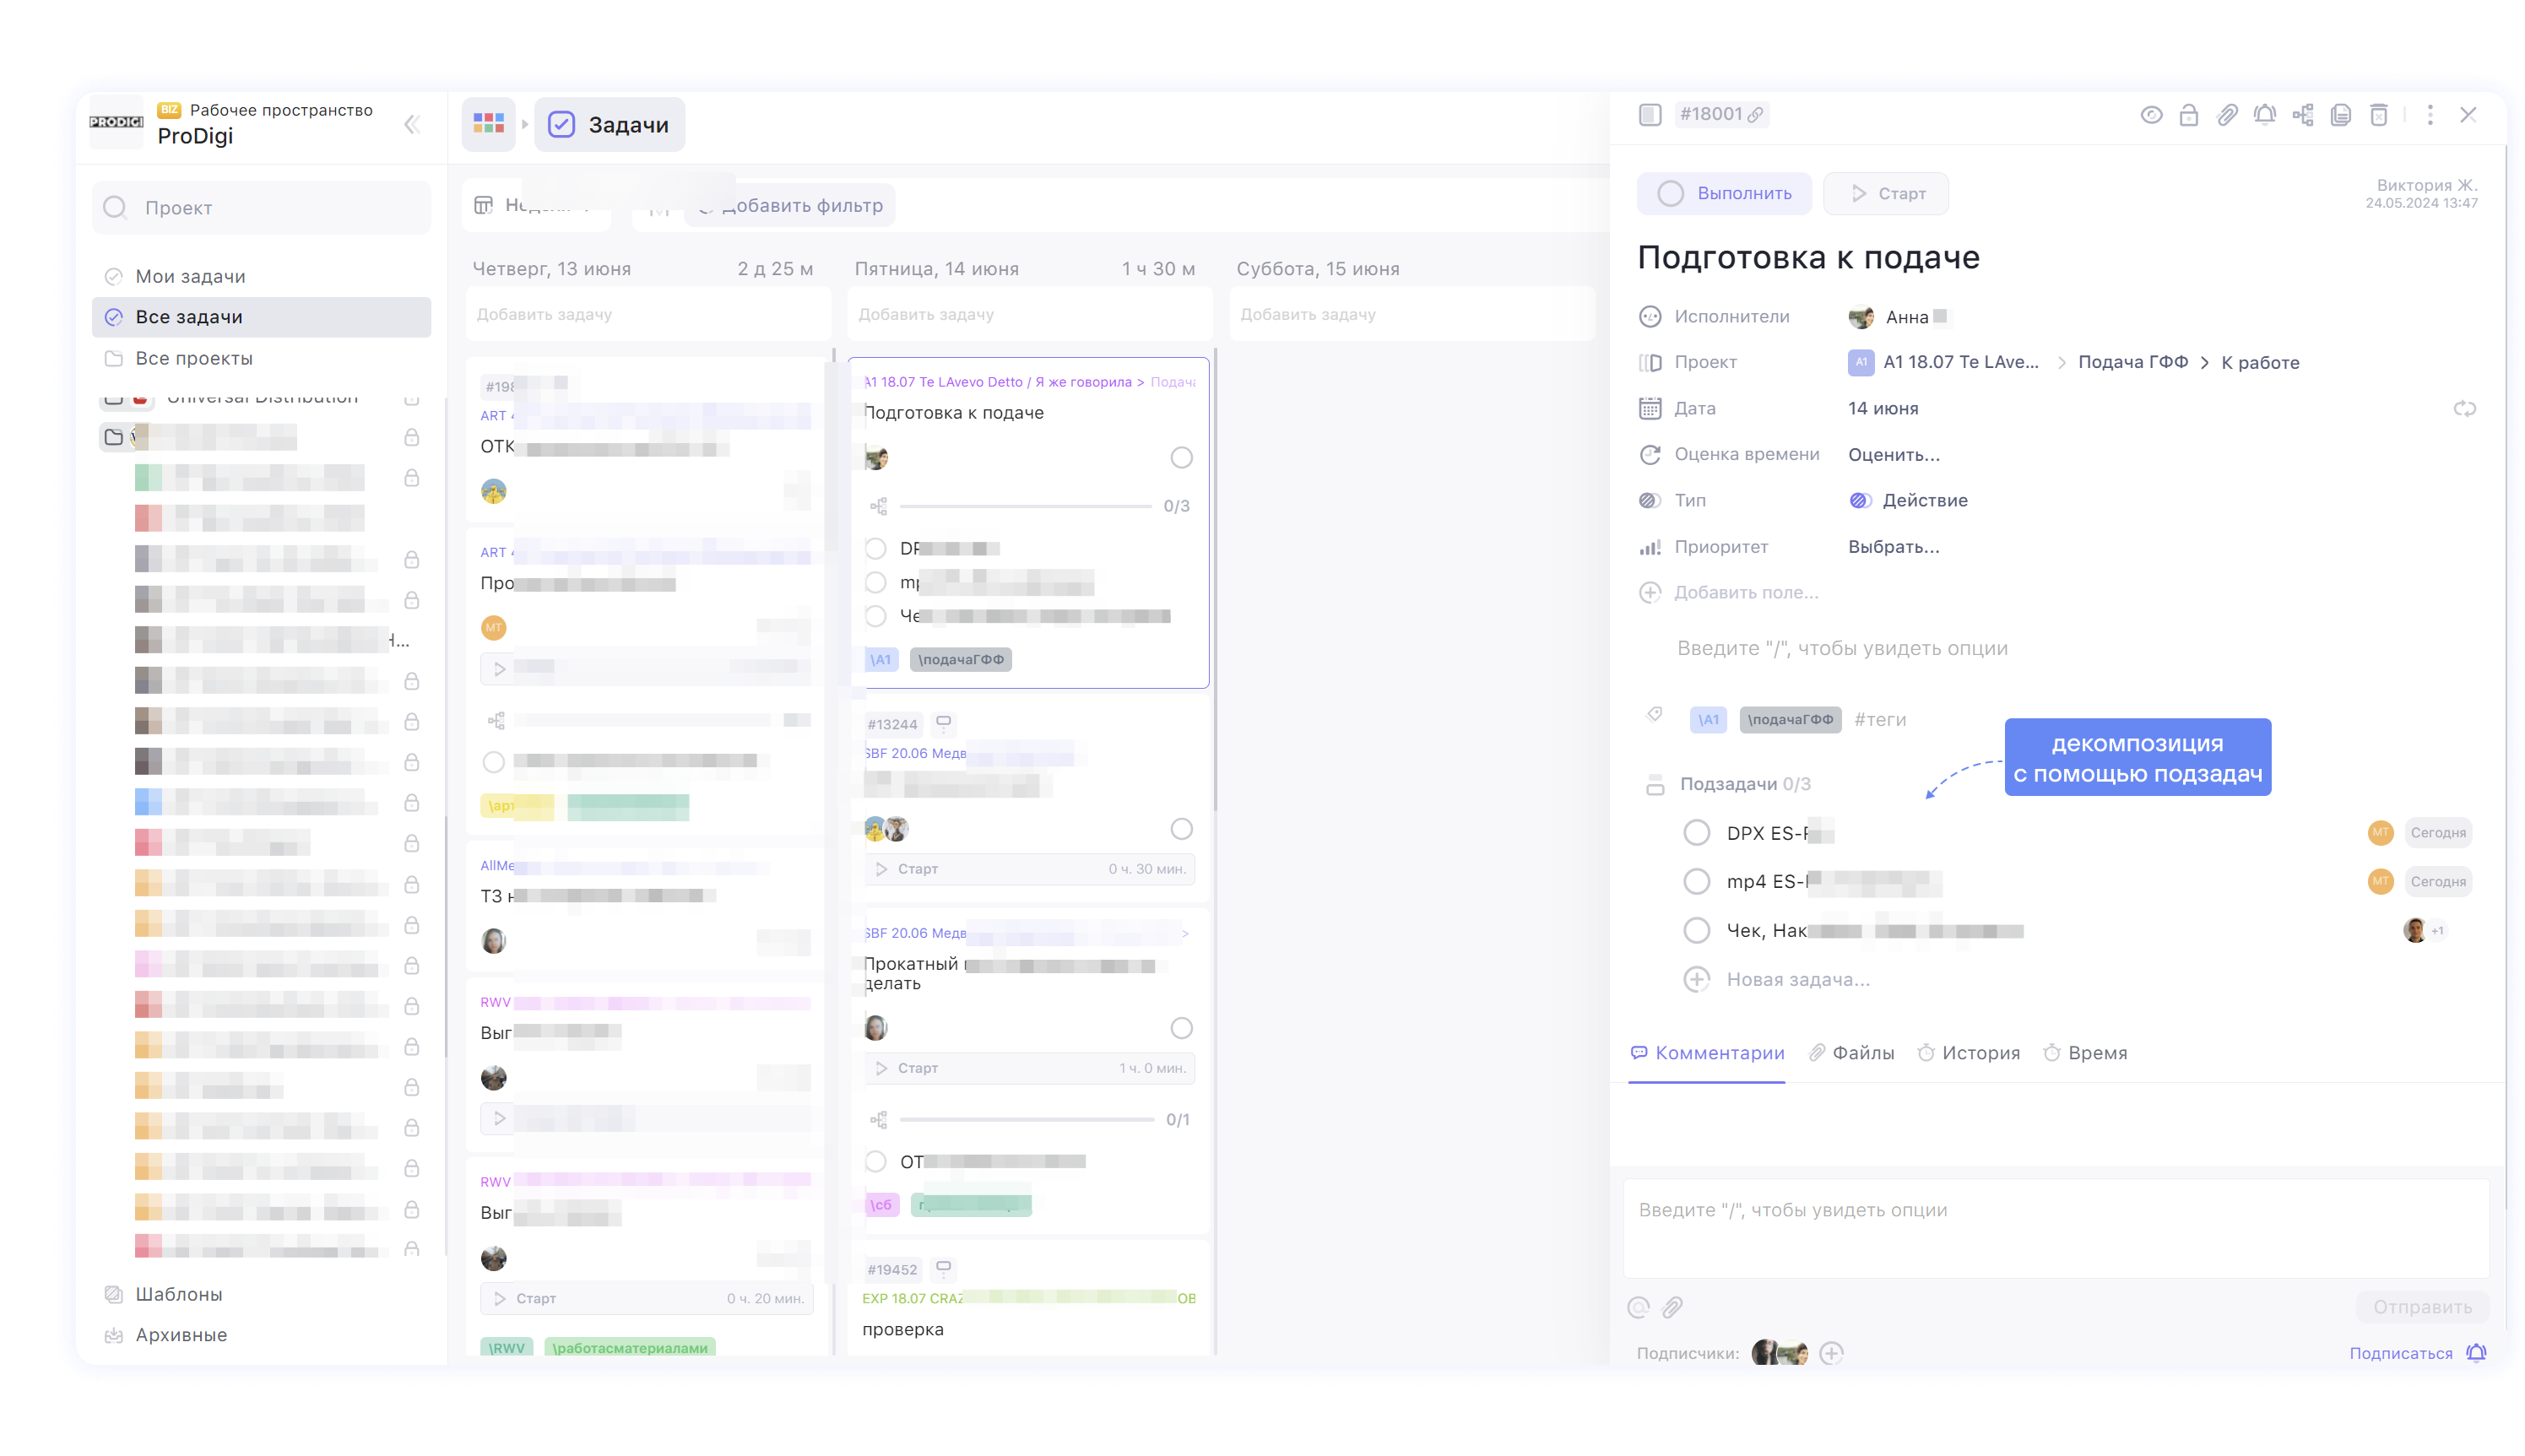Image resolution: width=2525 pixels, height=1456 pixels.
Task: Expand the Добавить поле... option
Action: click(x=1729, y=592)
